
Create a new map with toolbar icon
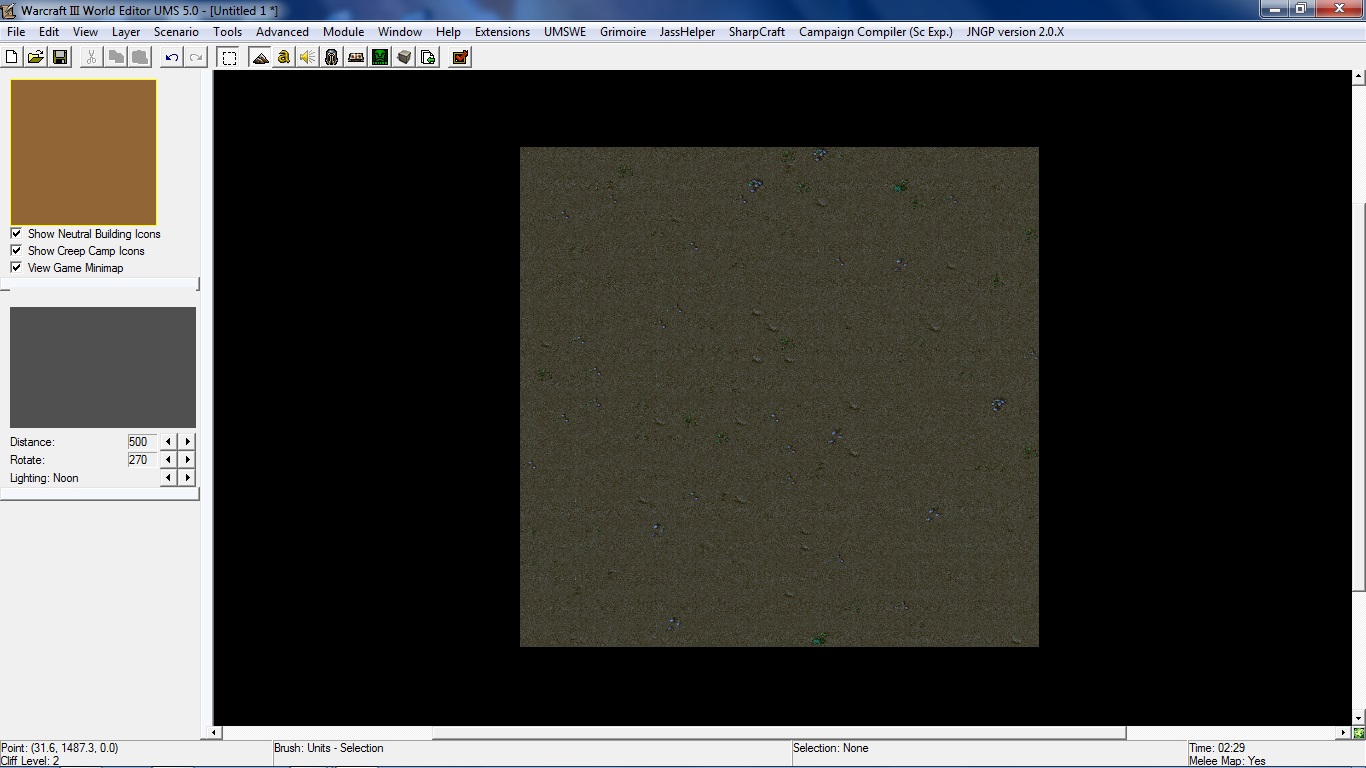pyautogui.click(x=13, y=57)
